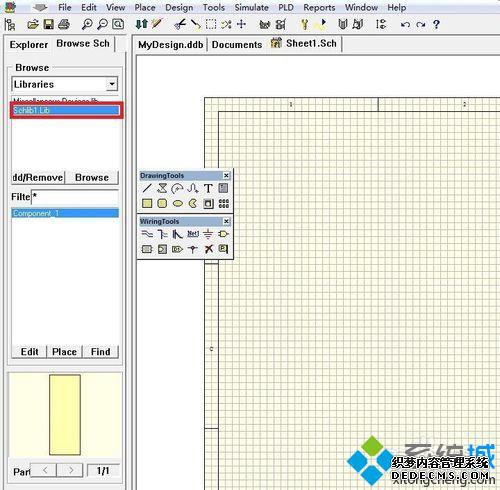500x490 pixels.
Task: Select the Place Line drawing tool
Action: pyautogui.click(x=147, y=188)
